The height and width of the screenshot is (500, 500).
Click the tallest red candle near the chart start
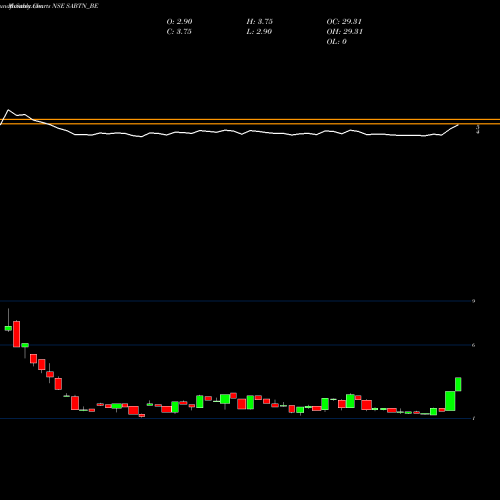[x=17, y=334]
